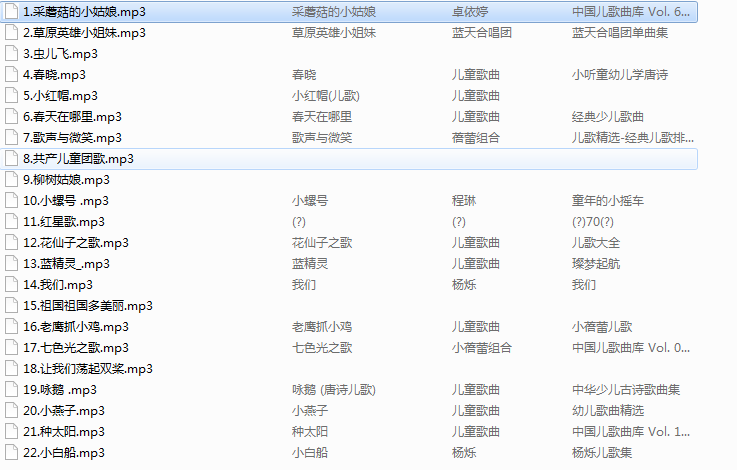Viewport: 737px width, 470px height.
Task: Select file name 16.老鹰抓小鸡.mp3
Action: 76,327
